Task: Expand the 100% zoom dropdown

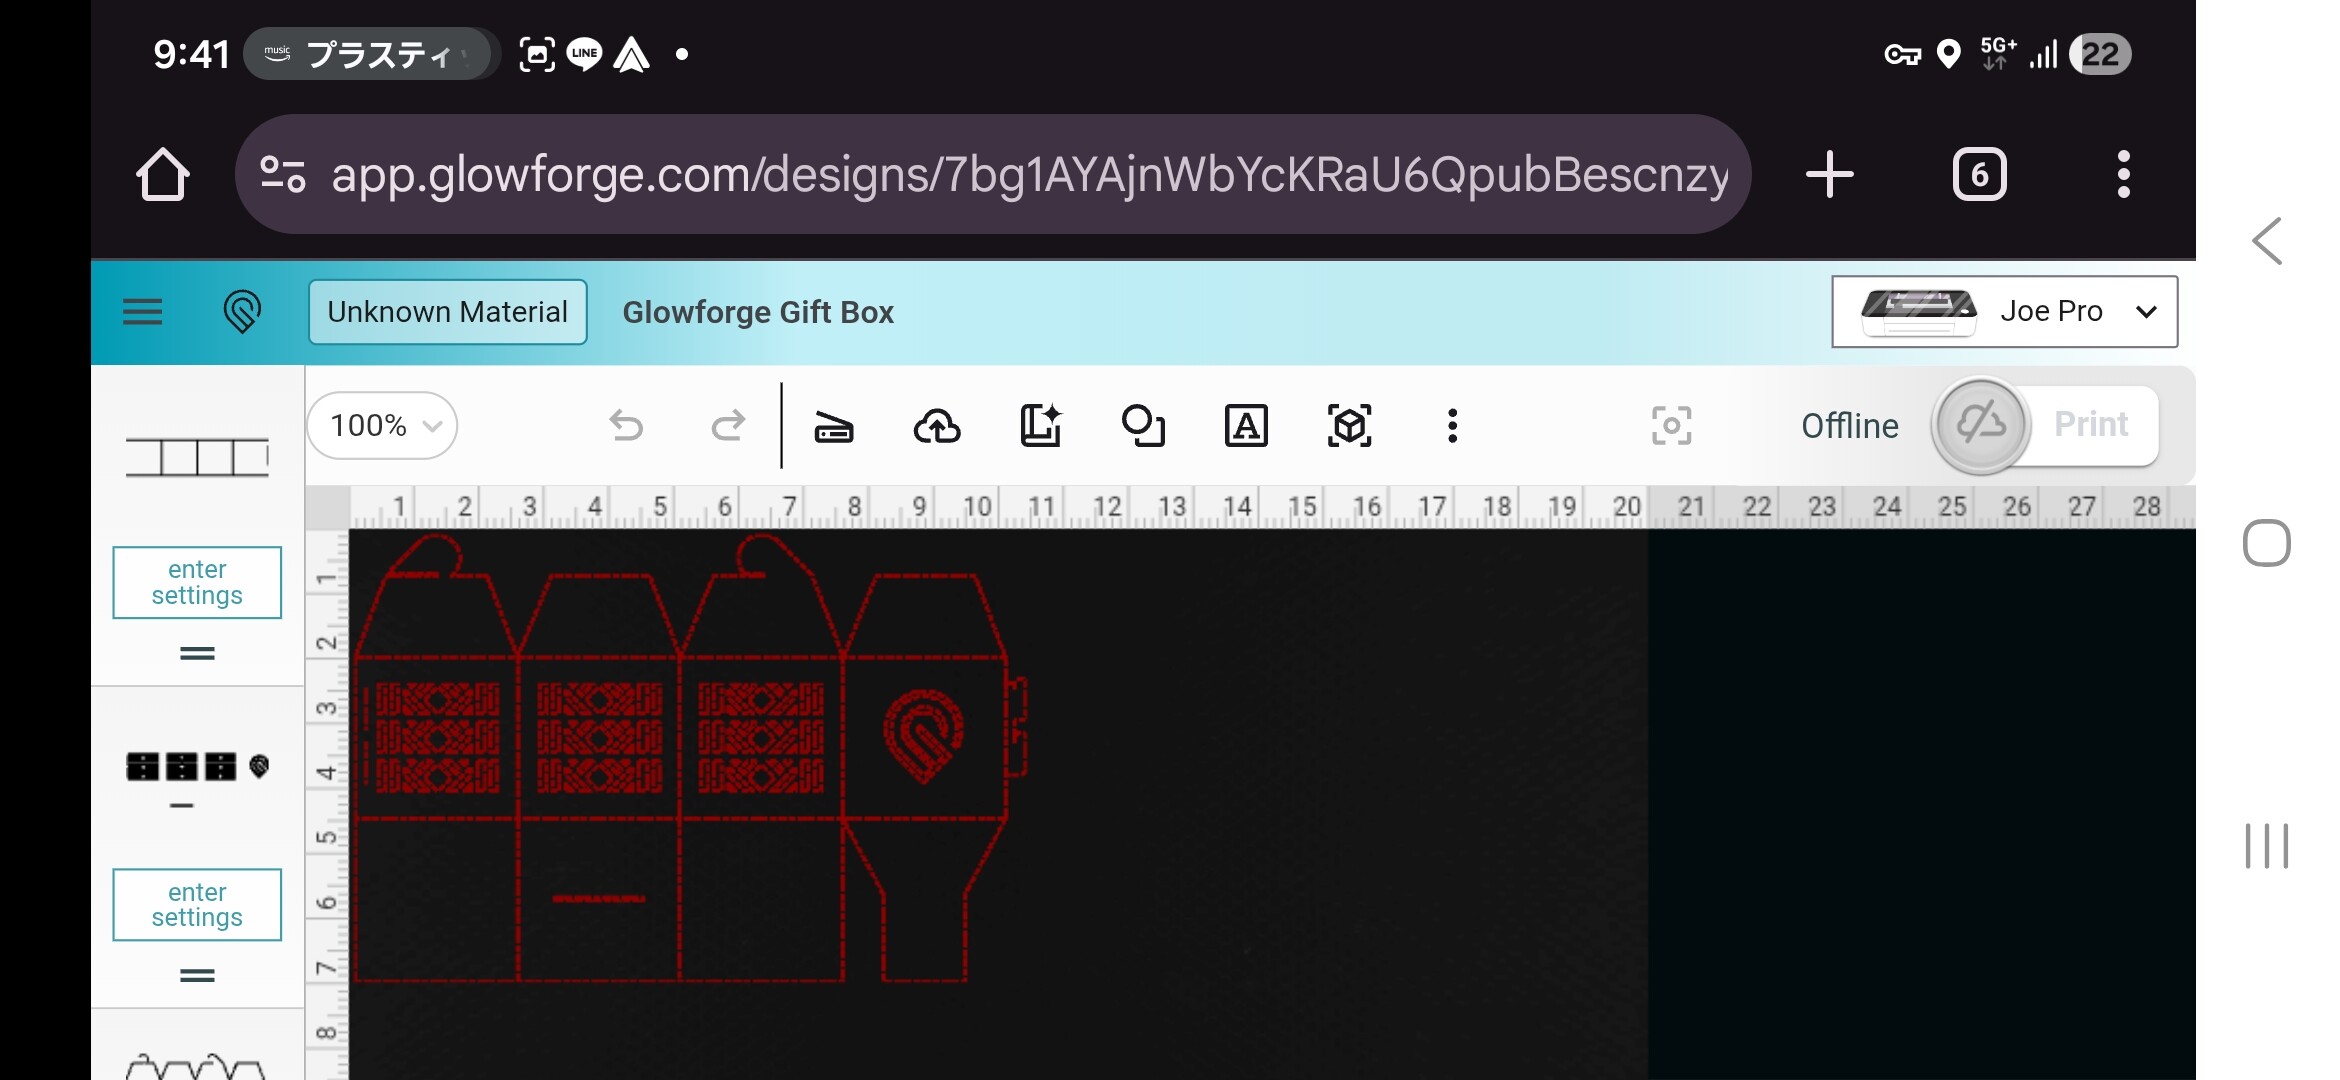Action: [382, 426]
